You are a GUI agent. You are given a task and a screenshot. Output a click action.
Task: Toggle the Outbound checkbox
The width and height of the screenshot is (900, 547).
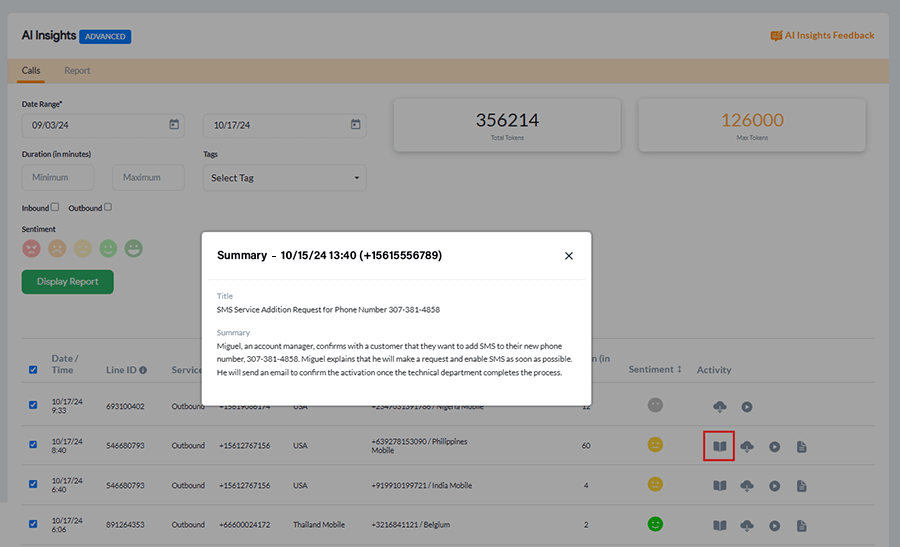click(x=108, y=207)
